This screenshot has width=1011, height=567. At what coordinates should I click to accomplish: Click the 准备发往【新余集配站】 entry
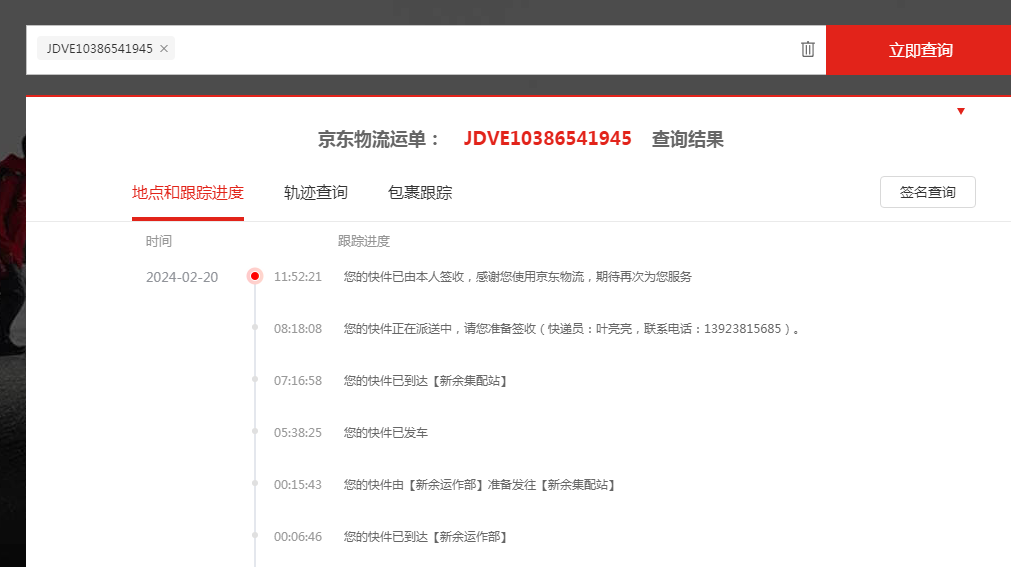coord(479,485)
